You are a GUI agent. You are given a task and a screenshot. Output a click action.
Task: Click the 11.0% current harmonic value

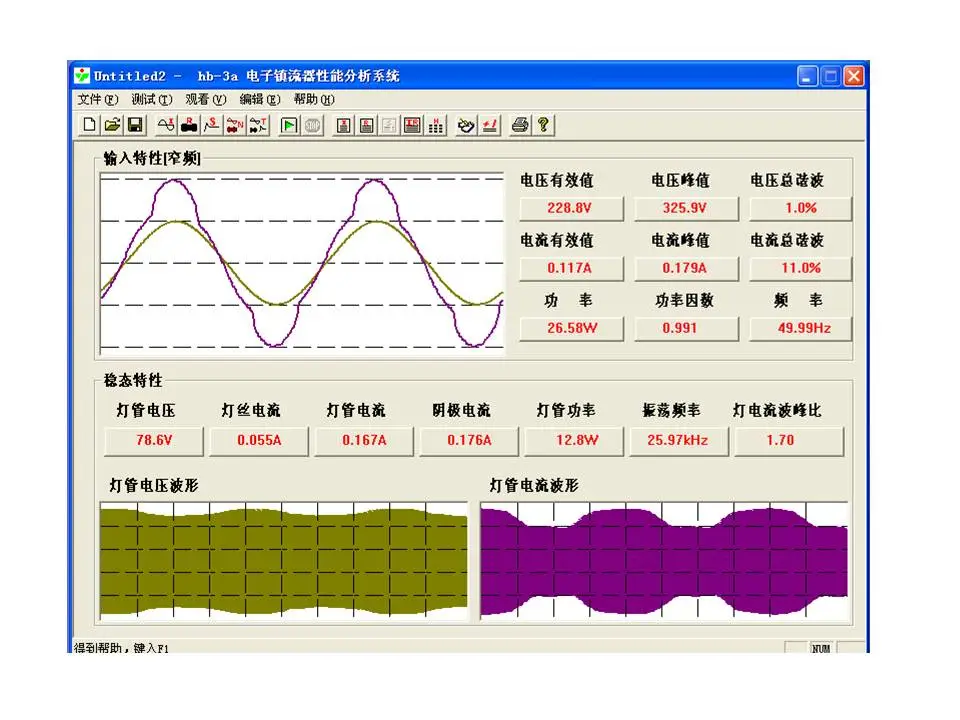pyautogui.click(x=801, y=268)
